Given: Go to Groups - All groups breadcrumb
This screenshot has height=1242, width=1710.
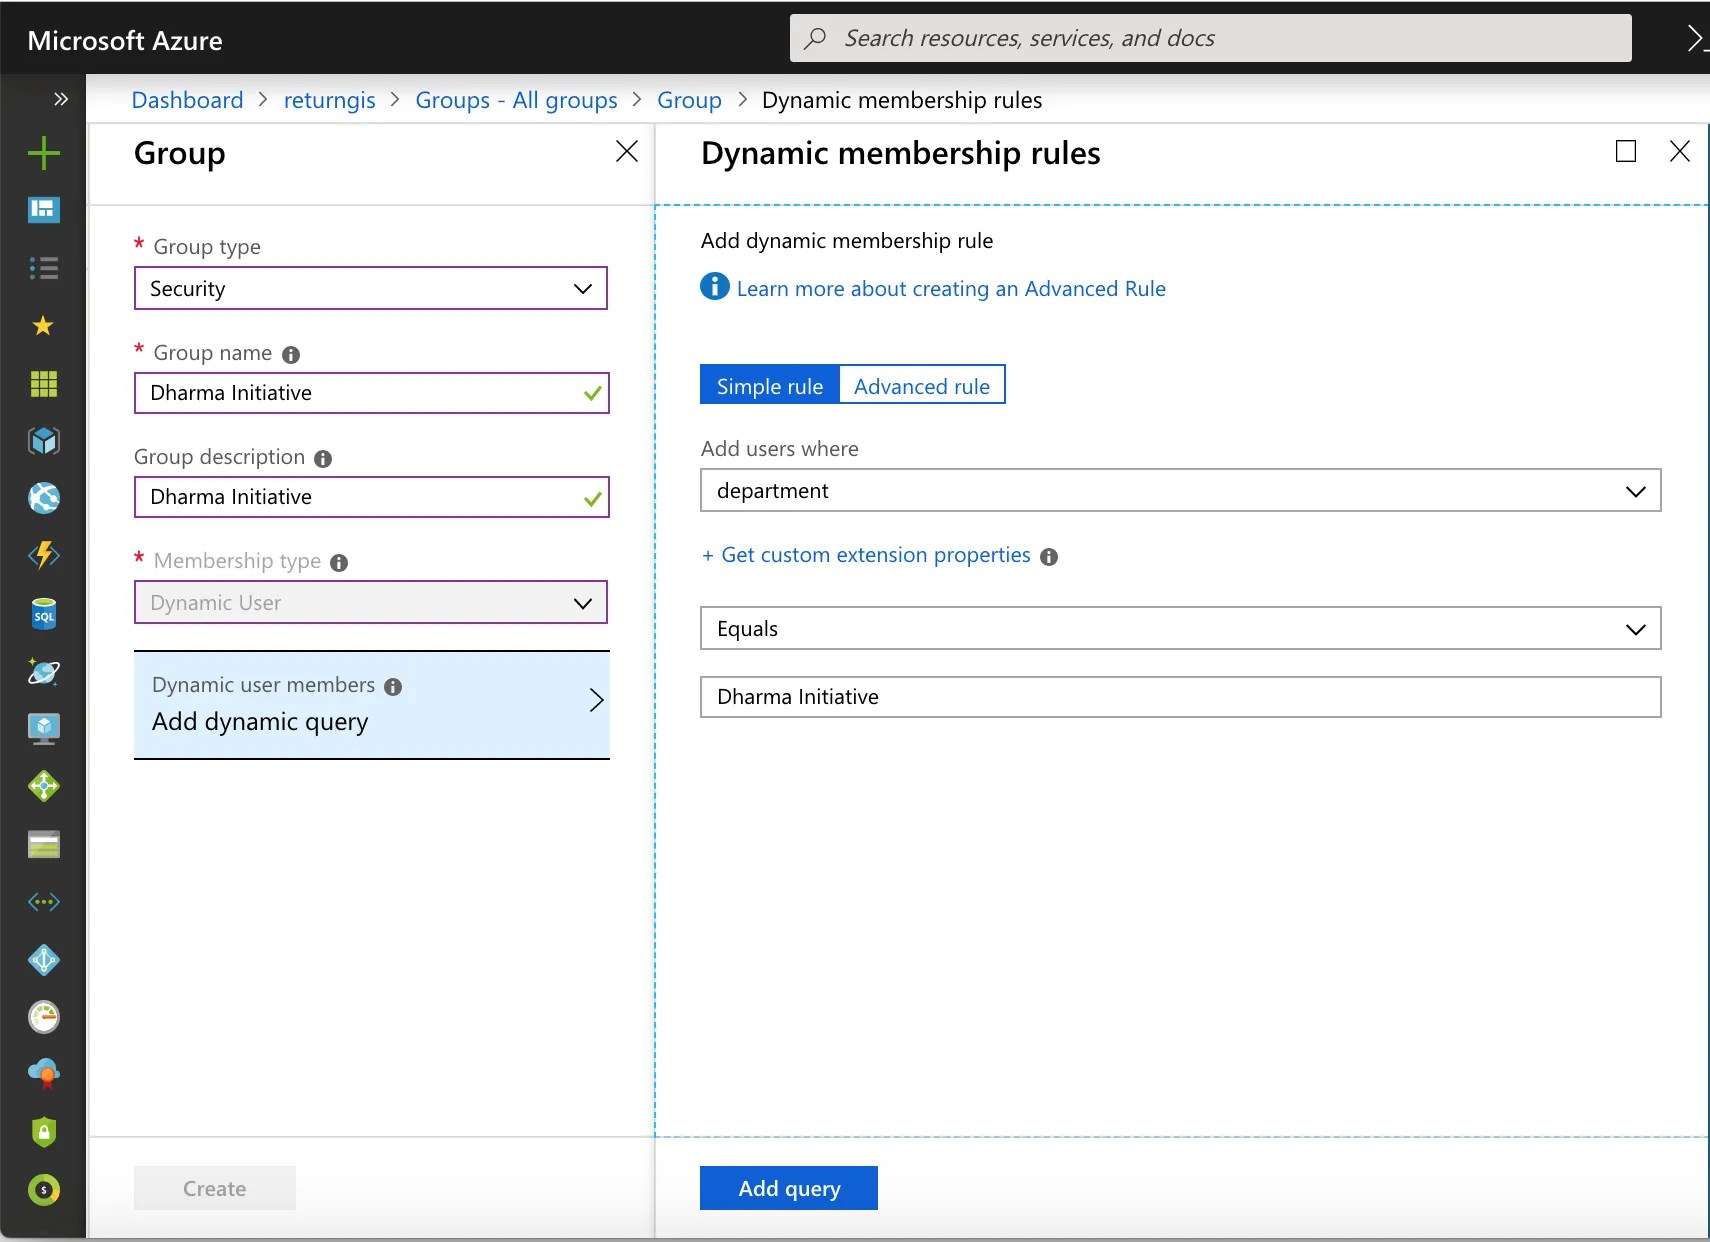Looking at the screenshot, I should [x=517, y=100].
